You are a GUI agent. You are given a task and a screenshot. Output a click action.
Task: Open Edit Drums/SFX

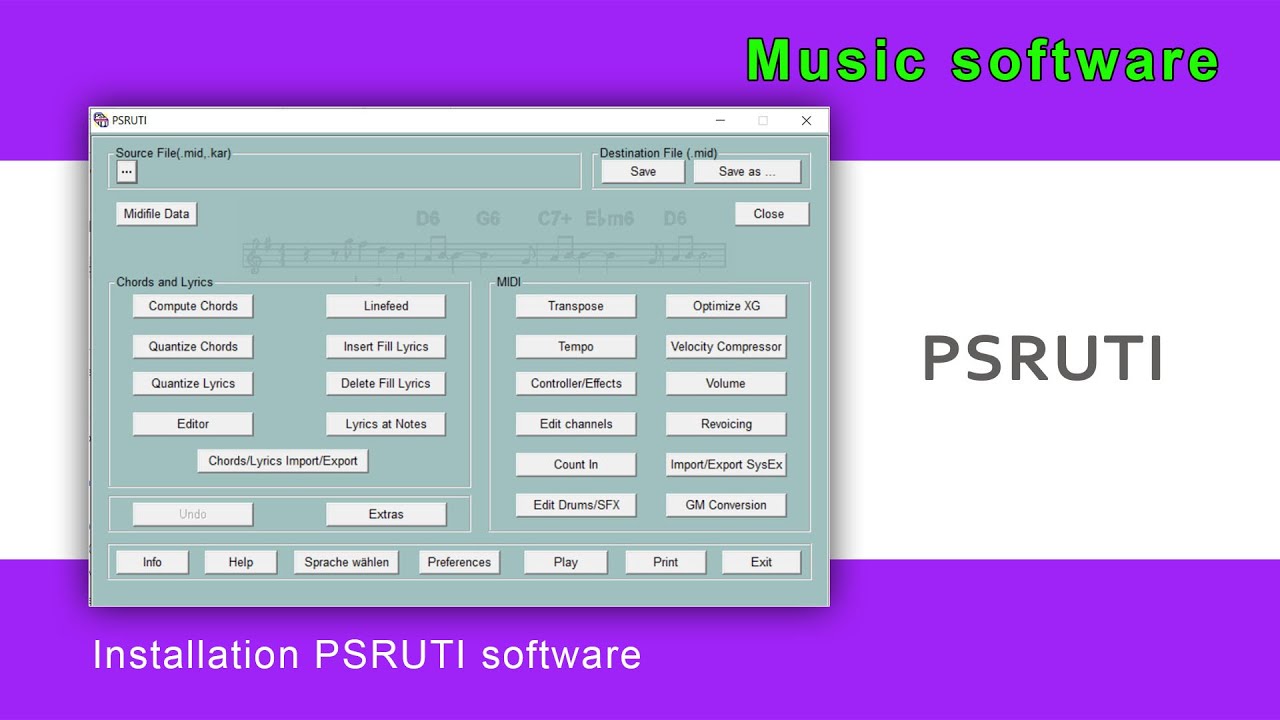coord(576,505)
